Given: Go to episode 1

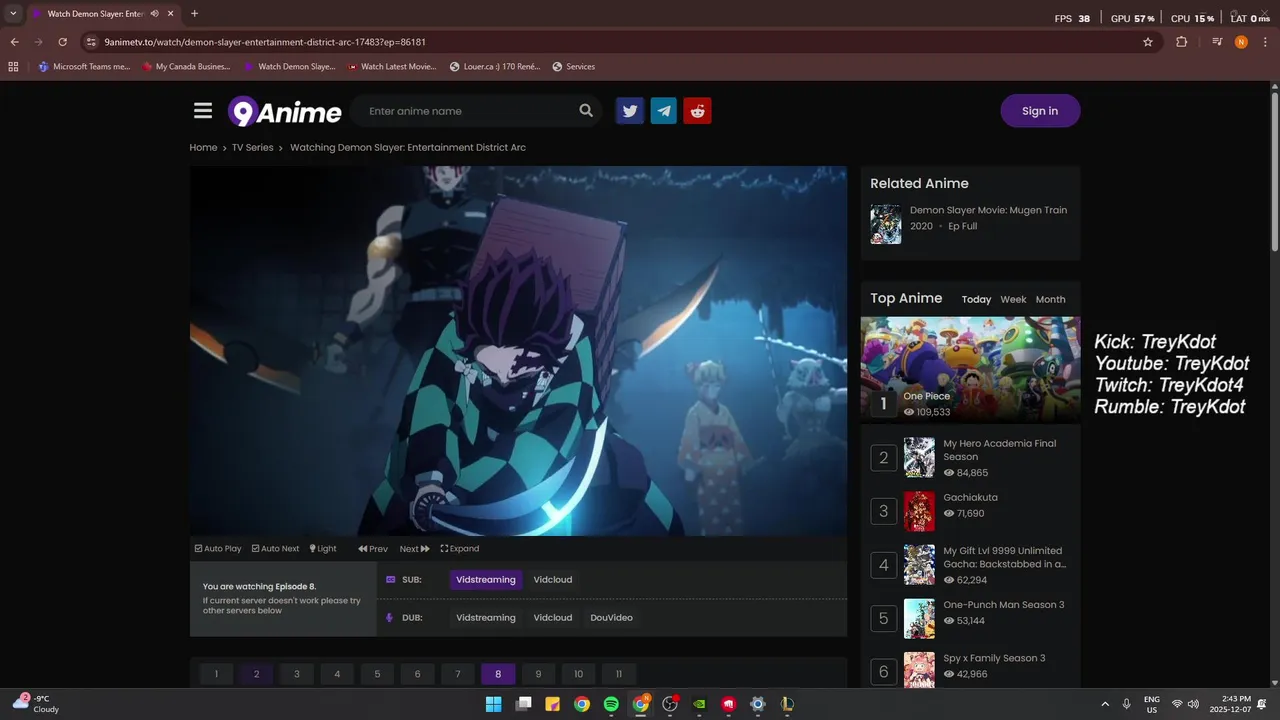Looking at the screenshot, I should click(216, 674).
